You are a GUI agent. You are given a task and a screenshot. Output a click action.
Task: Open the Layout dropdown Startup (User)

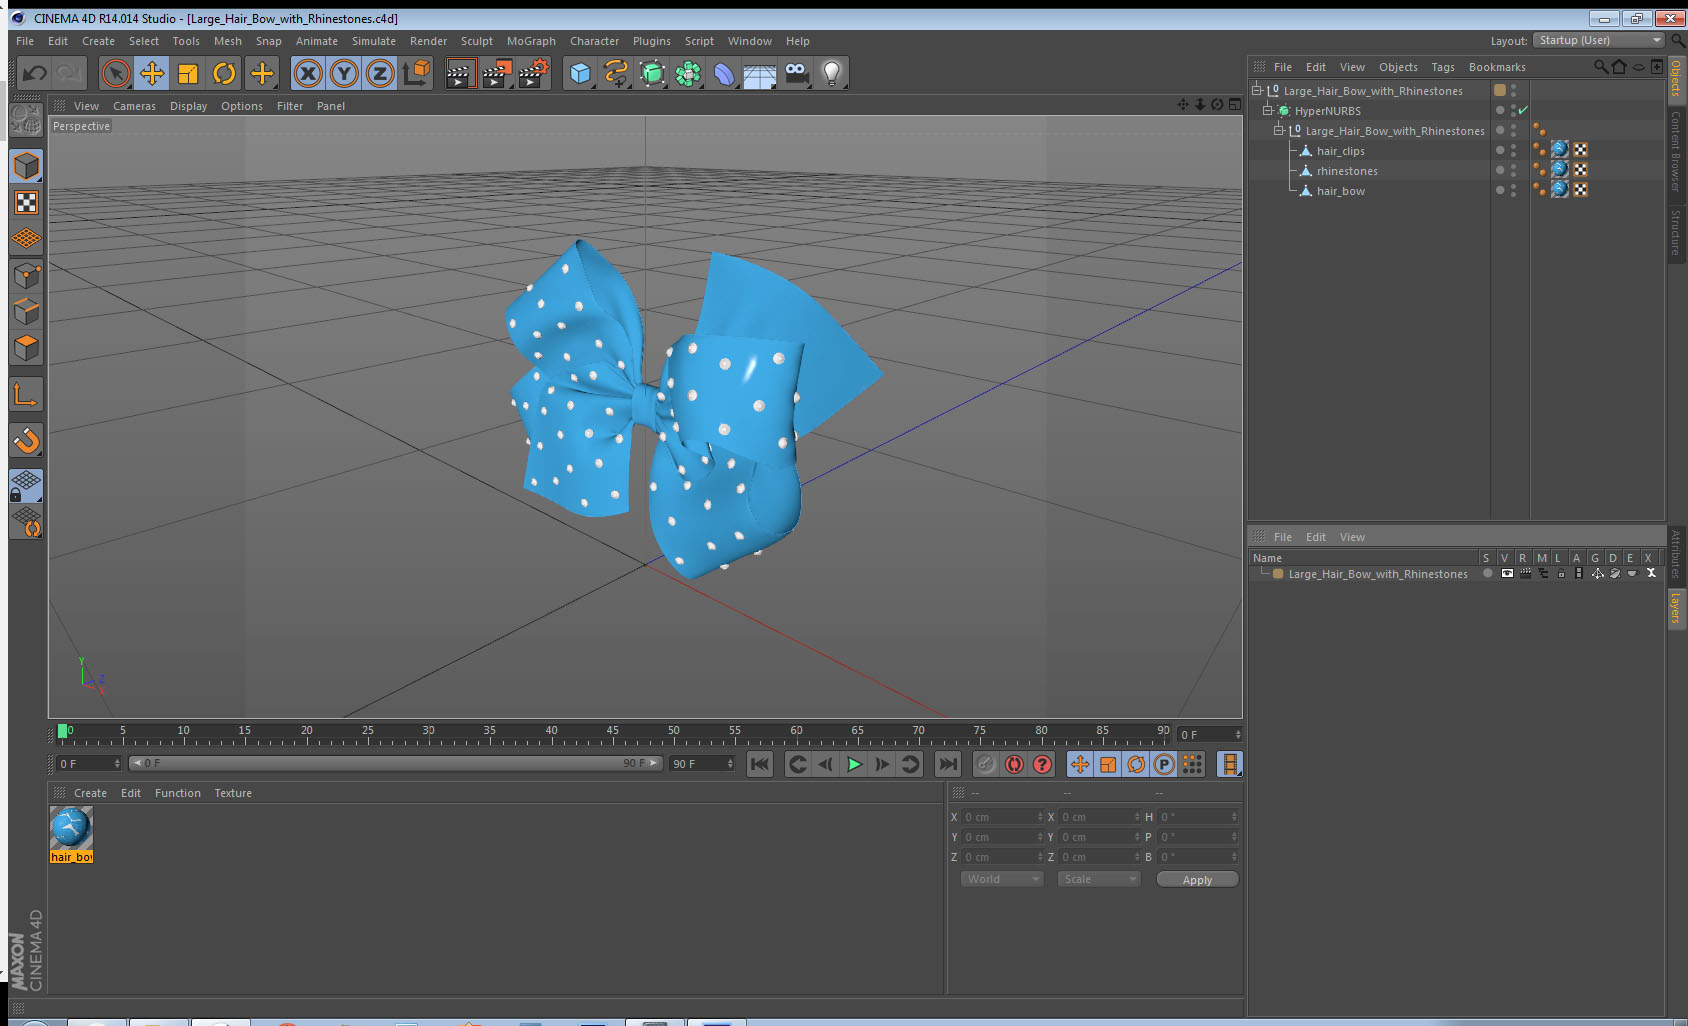tap(1599, 40)
